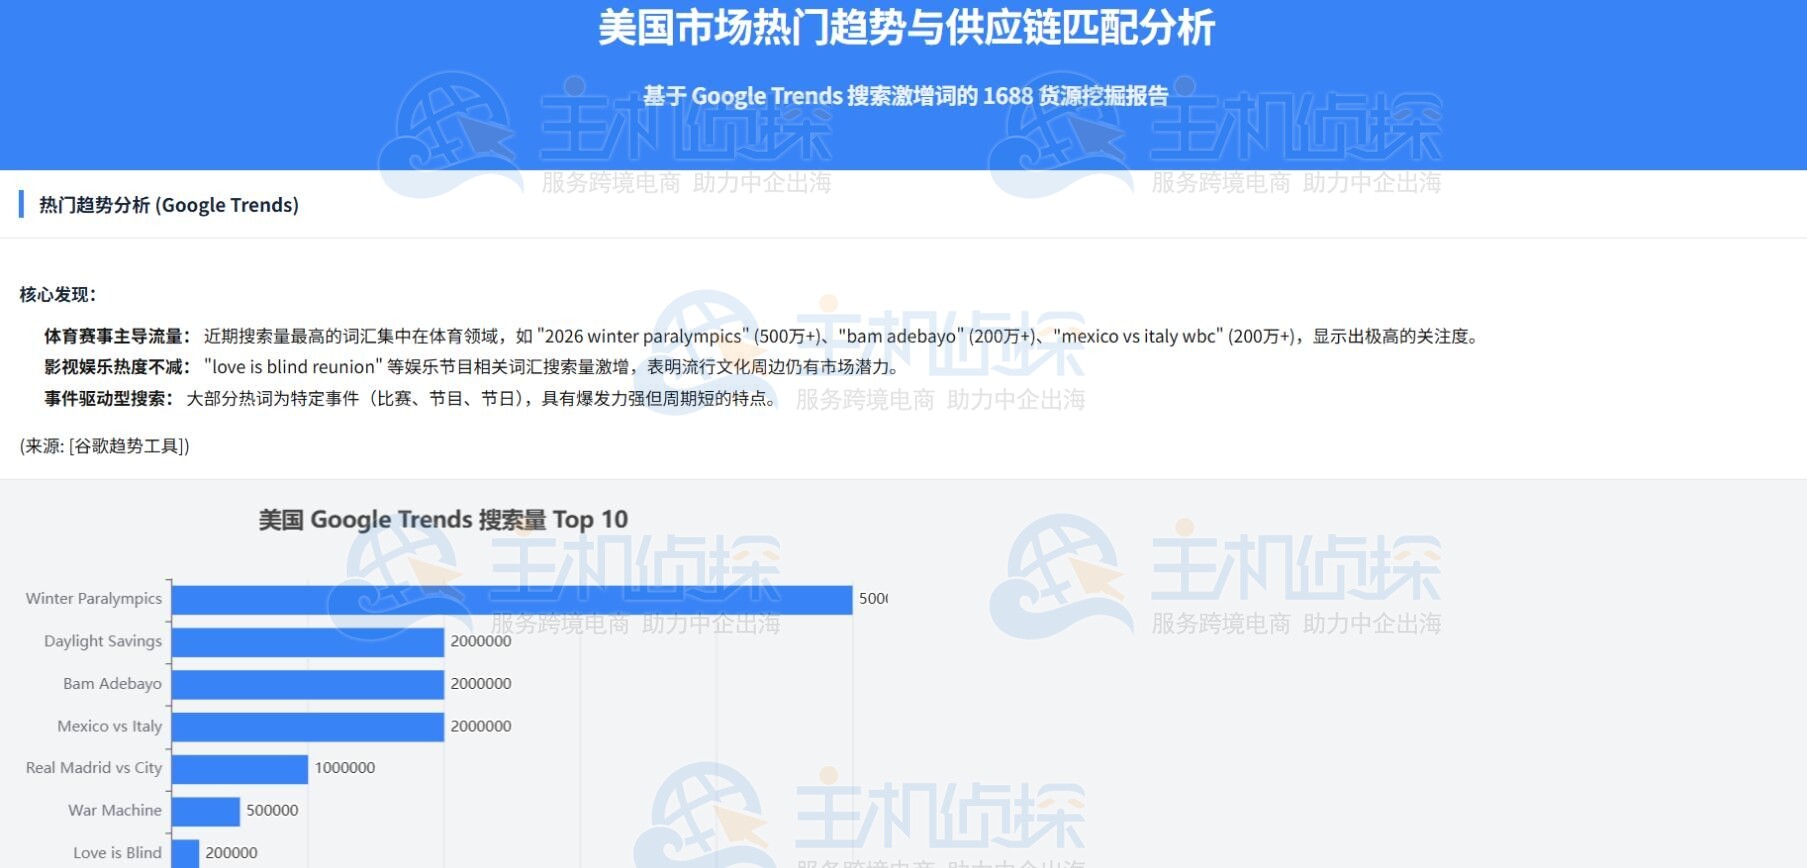
Task: Click the Real Madrid vs City bar
Action: pyautogui.click(x=240, y=769)
